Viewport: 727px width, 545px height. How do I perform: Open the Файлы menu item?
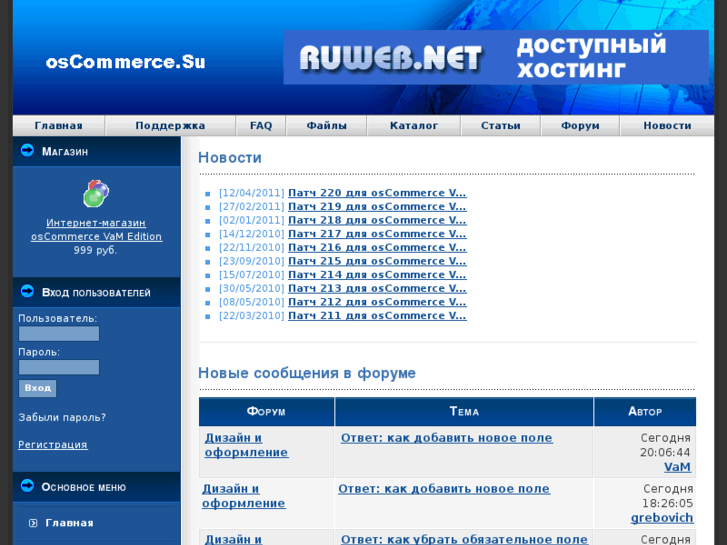point(326,126)
